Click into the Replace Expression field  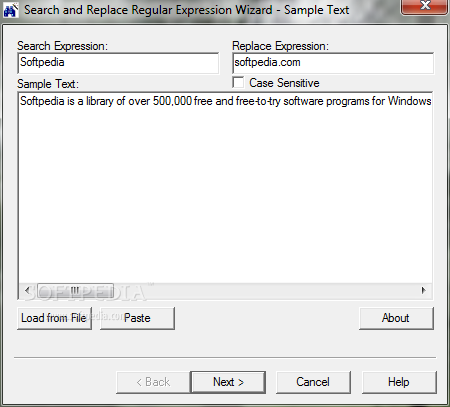click(x=333, y=63)
